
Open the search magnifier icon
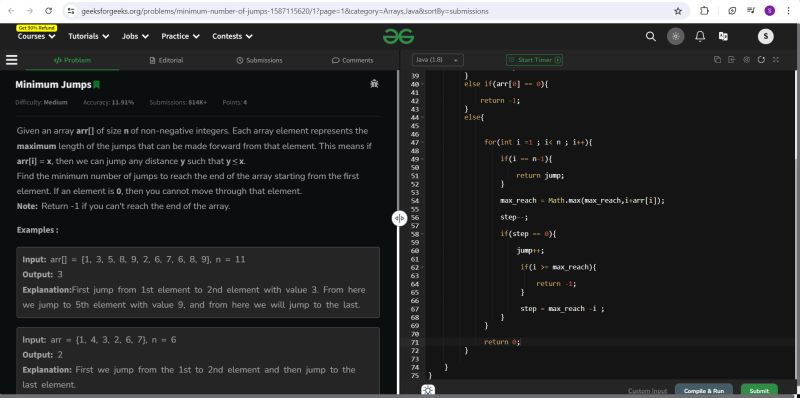pyautogui.click(x=651, y=36)
